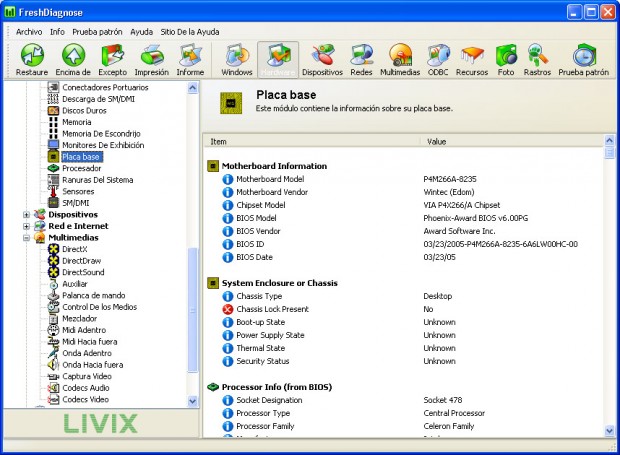Select Mezclador tree item

click(x=79, y=319)
